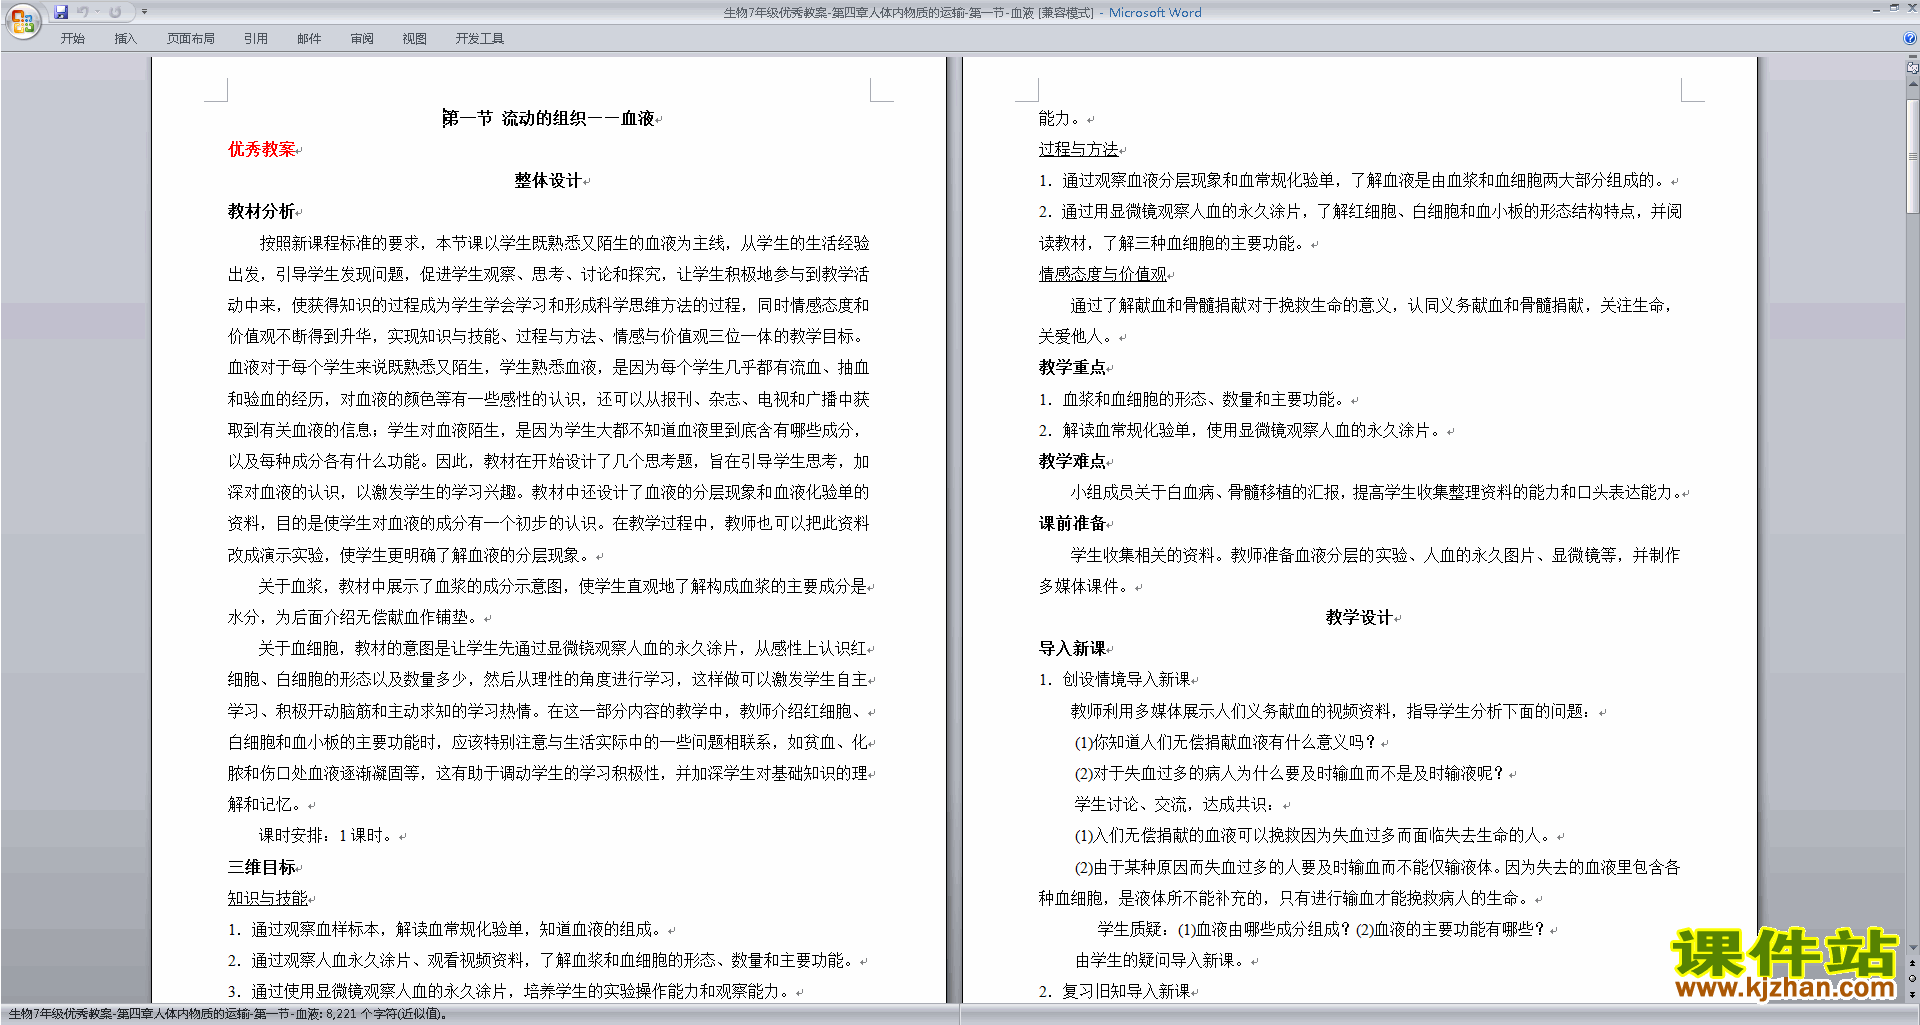Click the line 学生讨论、交流，达成共识
The height and width of the screenshot is (1025, 1920).
click(1175, 804)
